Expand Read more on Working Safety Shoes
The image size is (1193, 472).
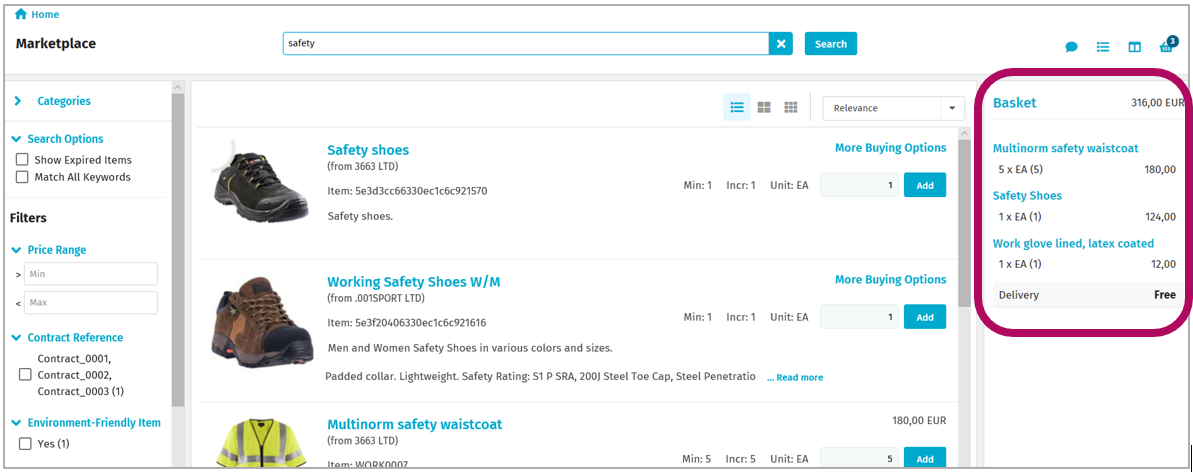click(794, 378)
